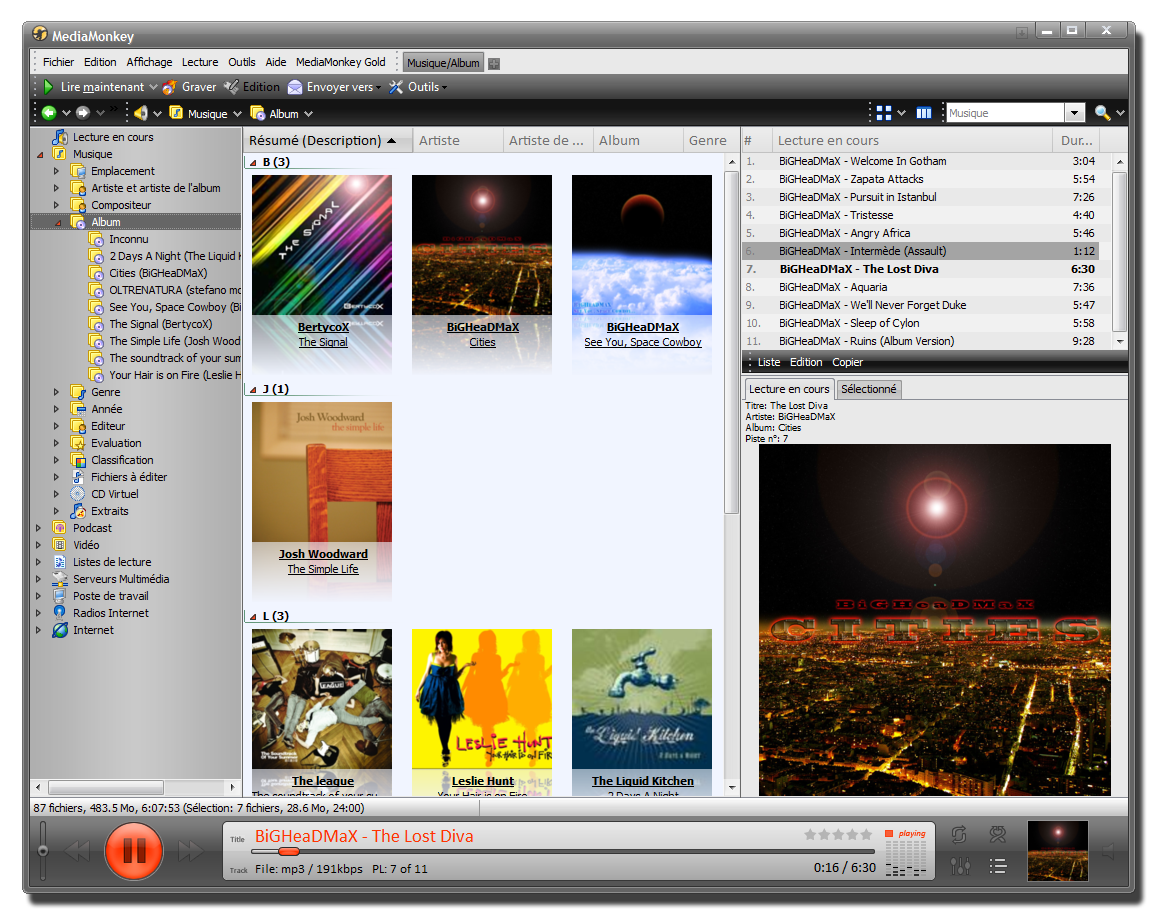Click the playlist list icon in the player
Image resolution: width=1162 pixels, height=922 pixels.
997,867
